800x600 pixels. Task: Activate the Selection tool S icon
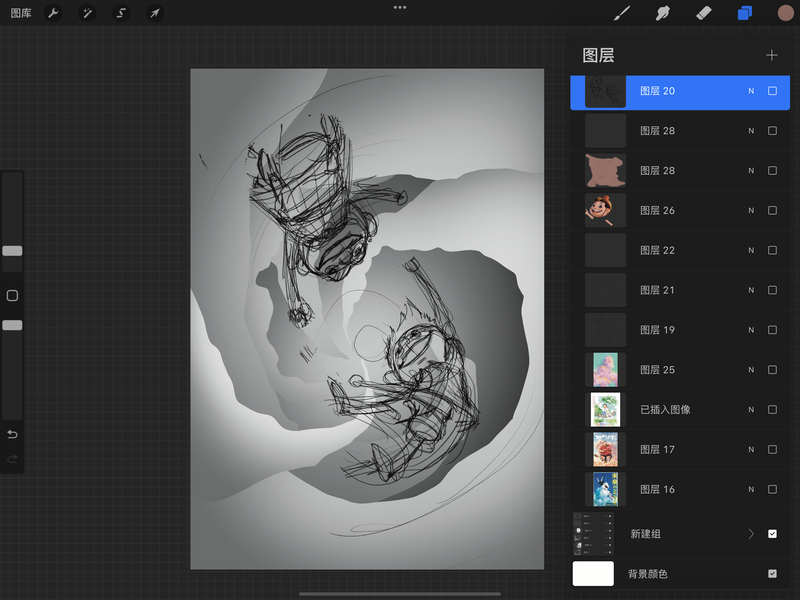(x=121, y=13)
